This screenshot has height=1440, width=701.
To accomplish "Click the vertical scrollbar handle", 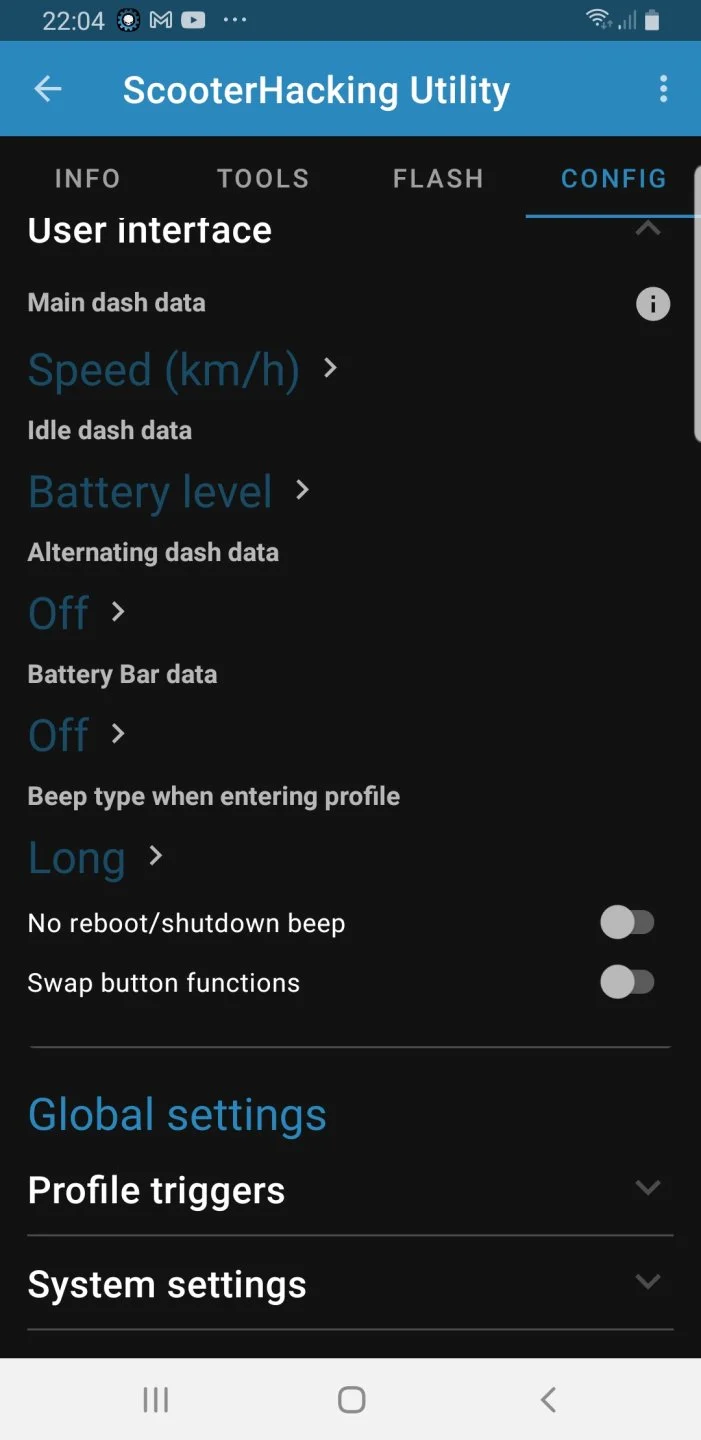I will tap(696, 330).
